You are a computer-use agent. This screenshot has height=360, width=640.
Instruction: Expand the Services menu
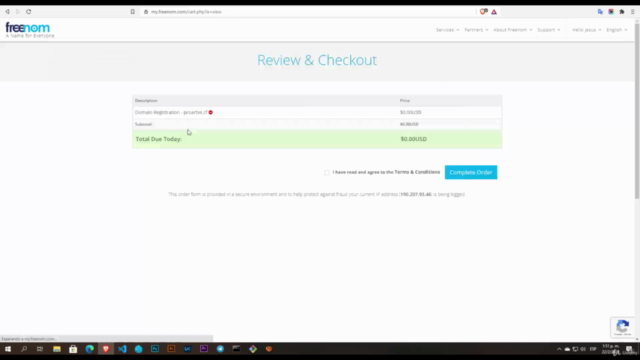click(447, 30)
